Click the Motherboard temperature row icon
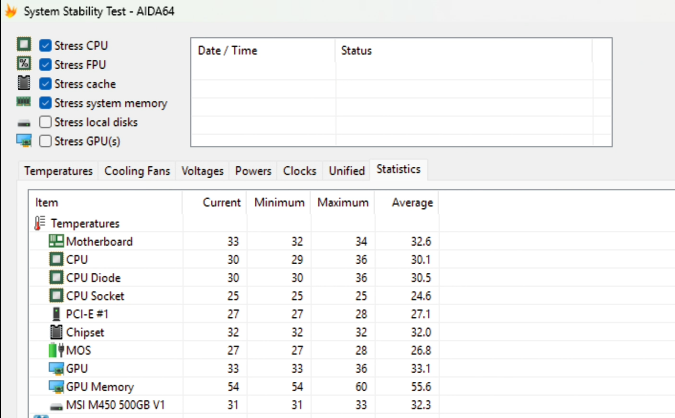Viewport: 675px width, 418px height. click(x=56, y=242)
